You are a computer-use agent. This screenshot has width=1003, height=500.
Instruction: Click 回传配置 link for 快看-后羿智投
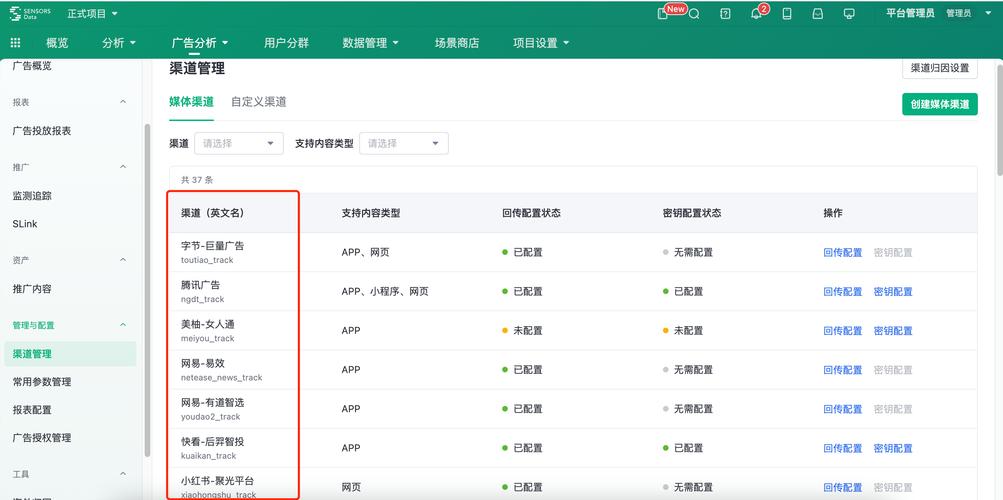click(842, 448)
